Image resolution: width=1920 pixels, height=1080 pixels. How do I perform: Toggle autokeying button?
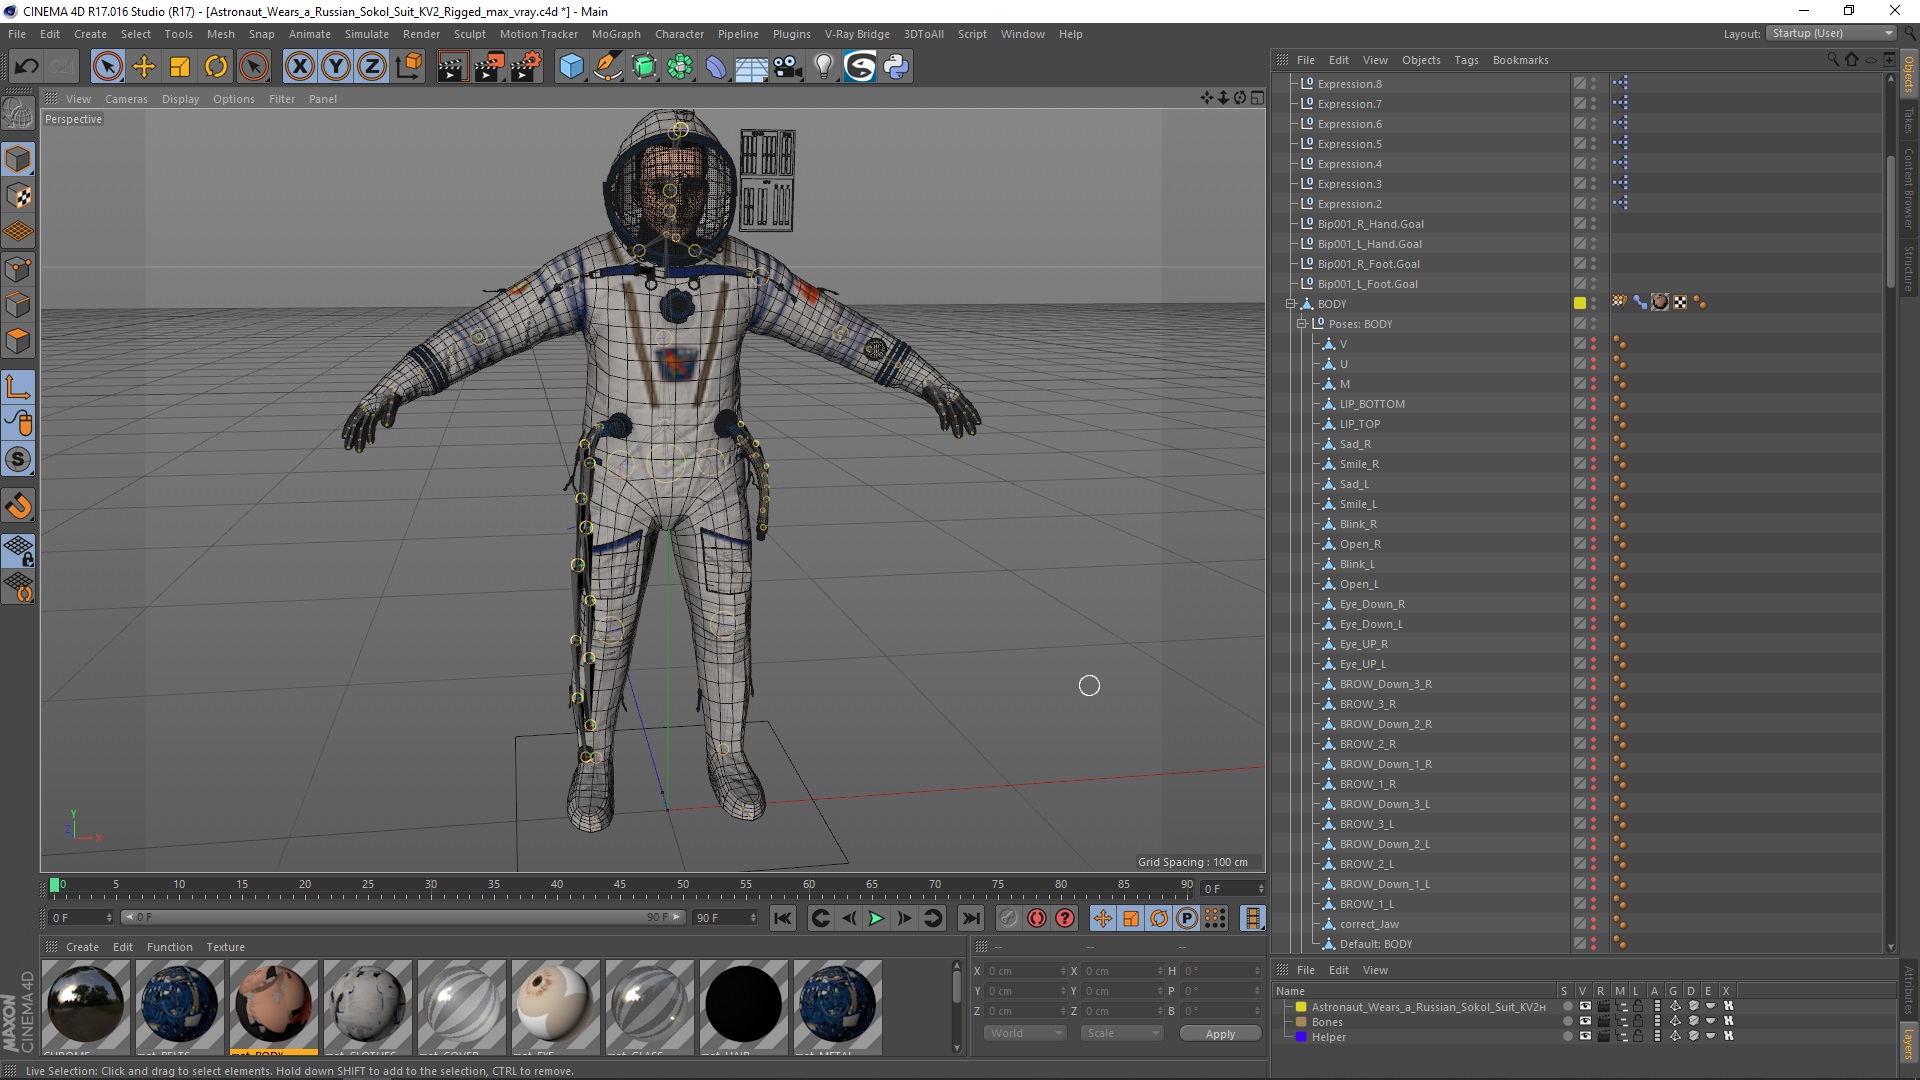tap(1037, 918)
